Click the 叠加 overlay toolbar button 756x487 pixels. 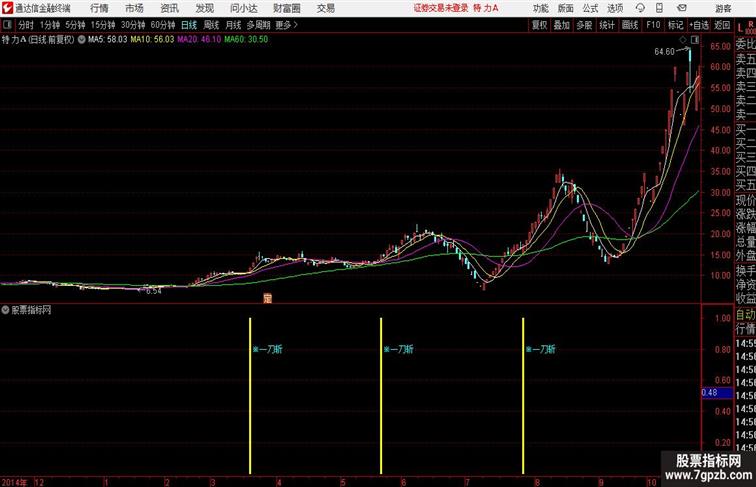click(x=562, y=25)
